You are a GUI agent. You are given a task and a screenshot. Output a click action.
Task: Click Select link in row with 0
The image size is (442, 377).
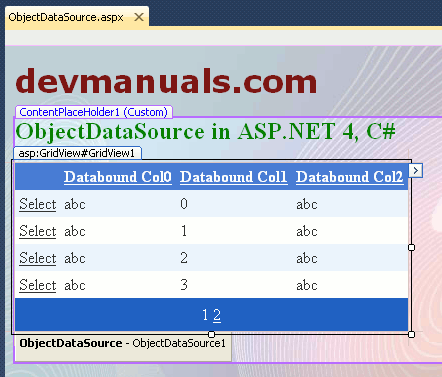tap(38, 204)
